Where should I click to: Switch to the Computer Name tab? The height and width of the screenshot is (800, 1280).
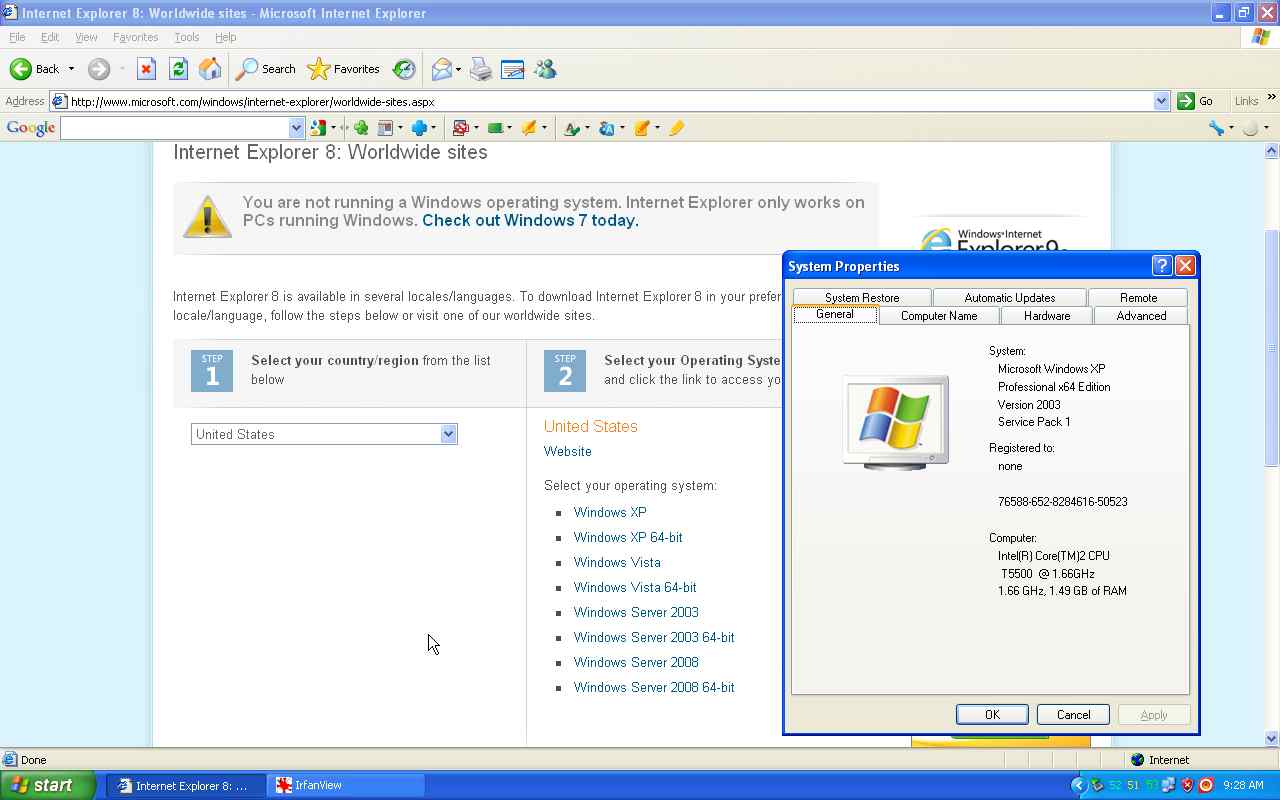coord(938,316)
